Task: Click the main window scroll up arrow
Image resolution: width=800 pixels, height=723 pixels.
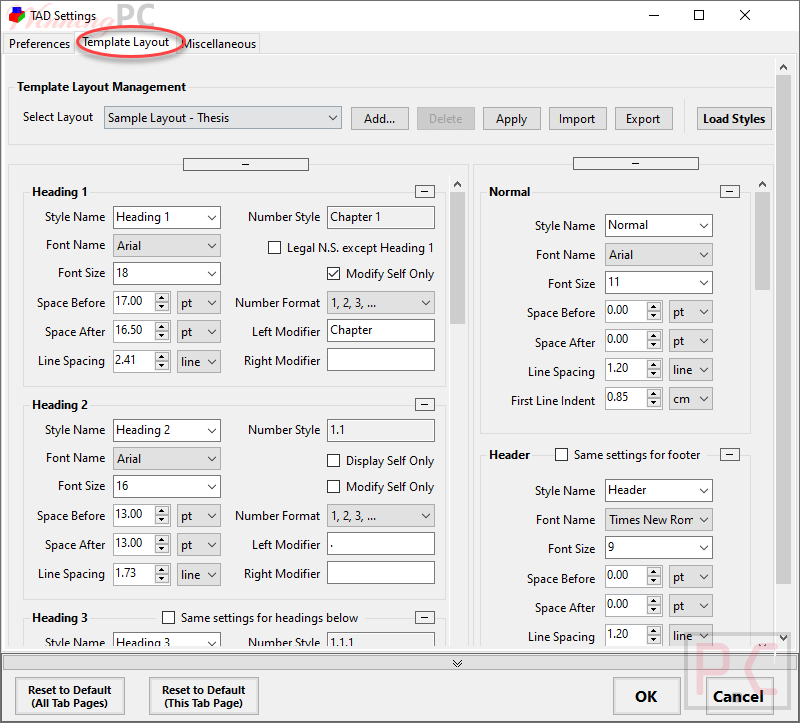Action: [x=784, y=67]
